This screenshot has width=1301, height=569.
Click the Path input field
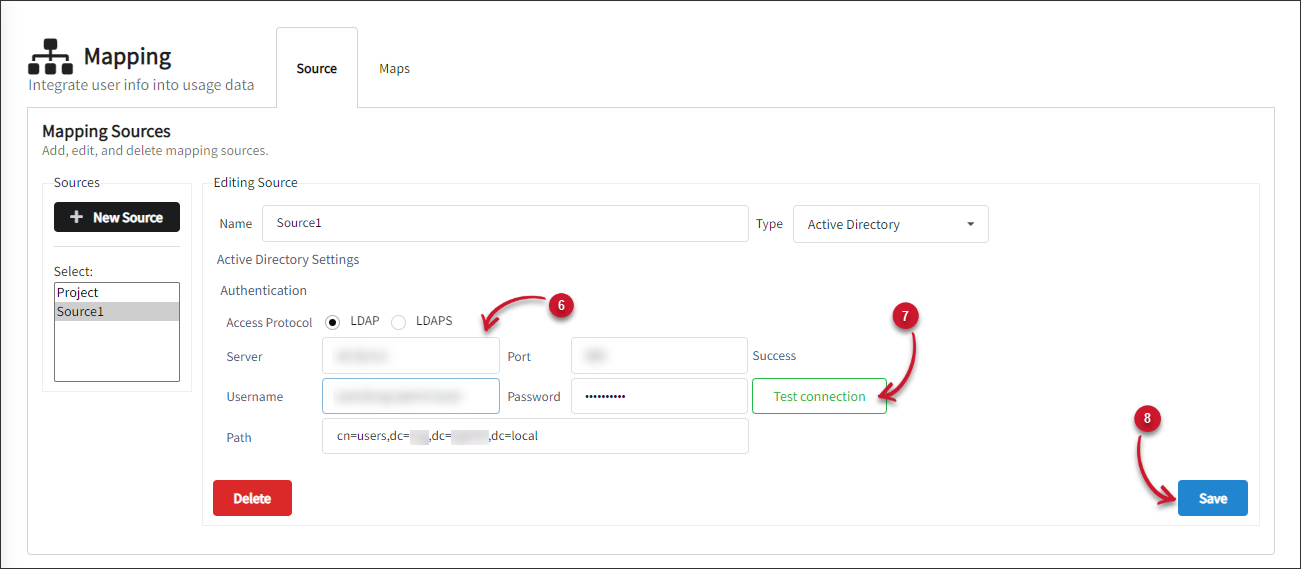pyautogui.click(x=535, y=436)
